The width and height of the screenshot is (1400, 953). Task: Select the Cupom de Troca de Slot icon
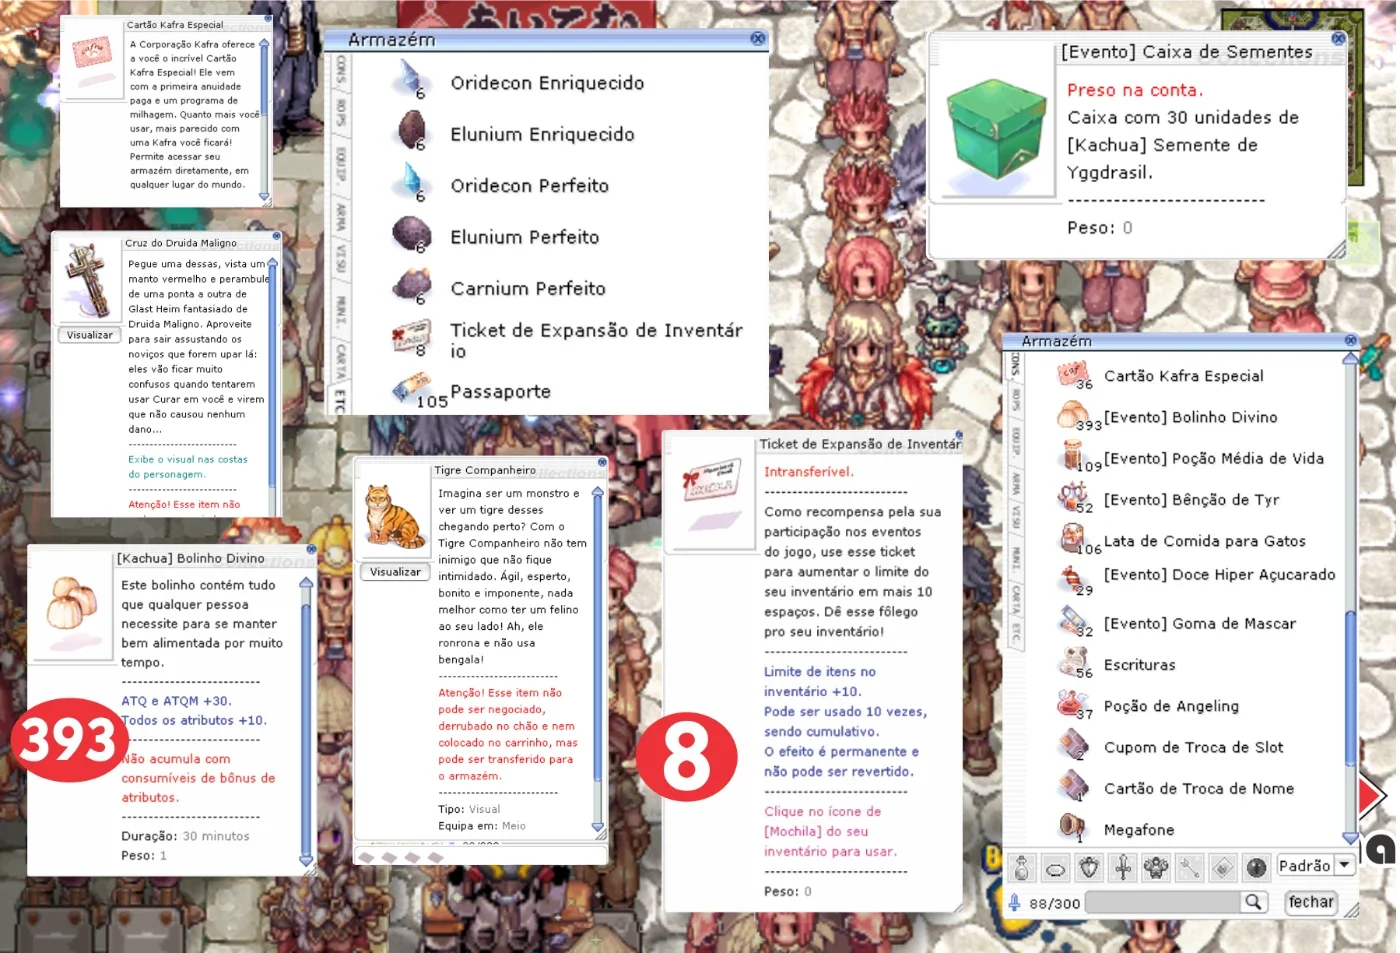[x=1073, y=745]
